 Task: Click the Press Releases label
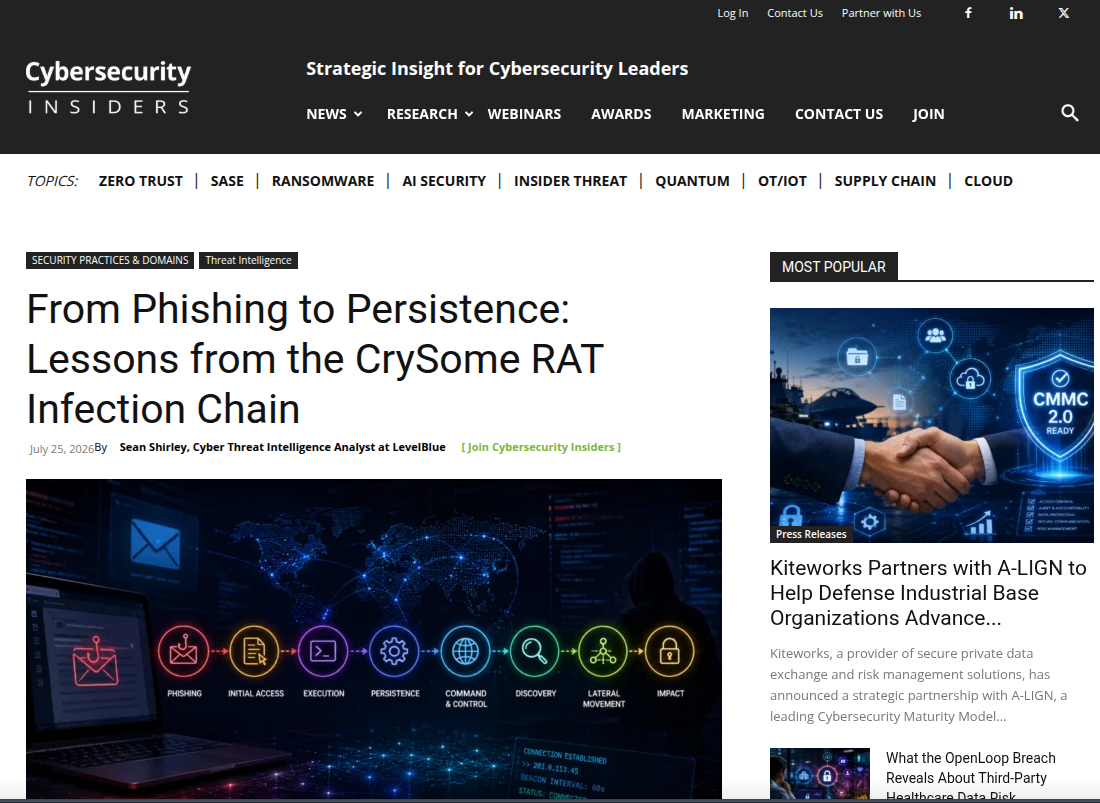811,534
